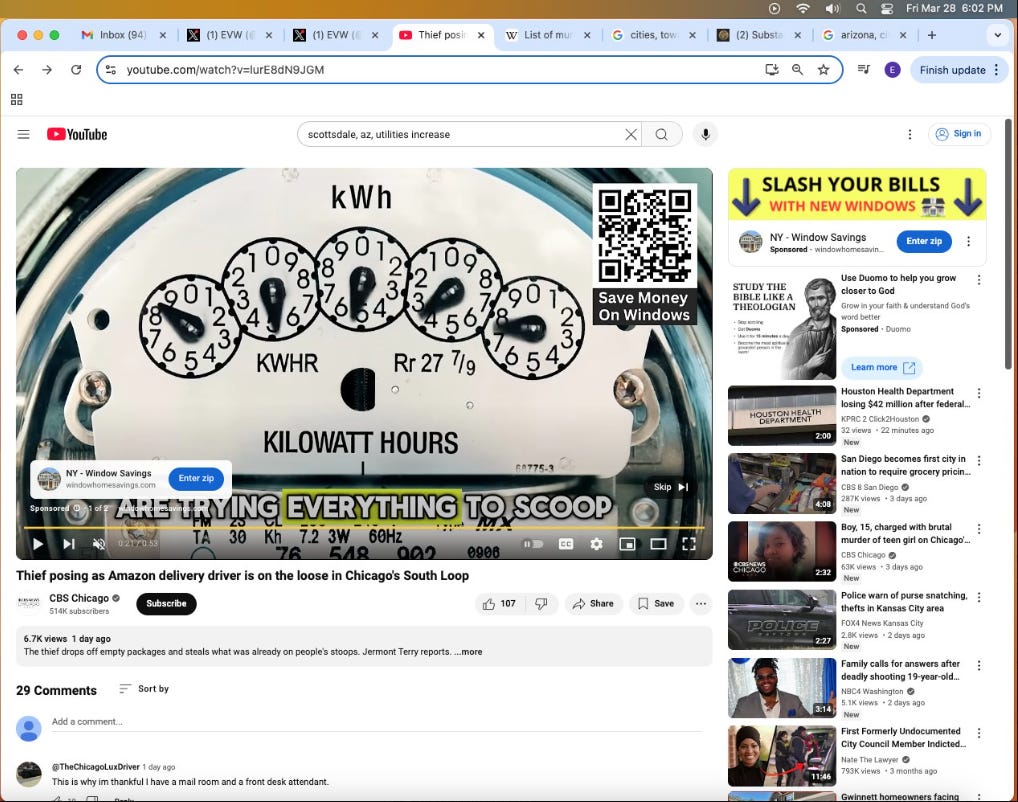Sign in to YouTube
This screenshot has width=1018, height=802.
tap(959, 134)
